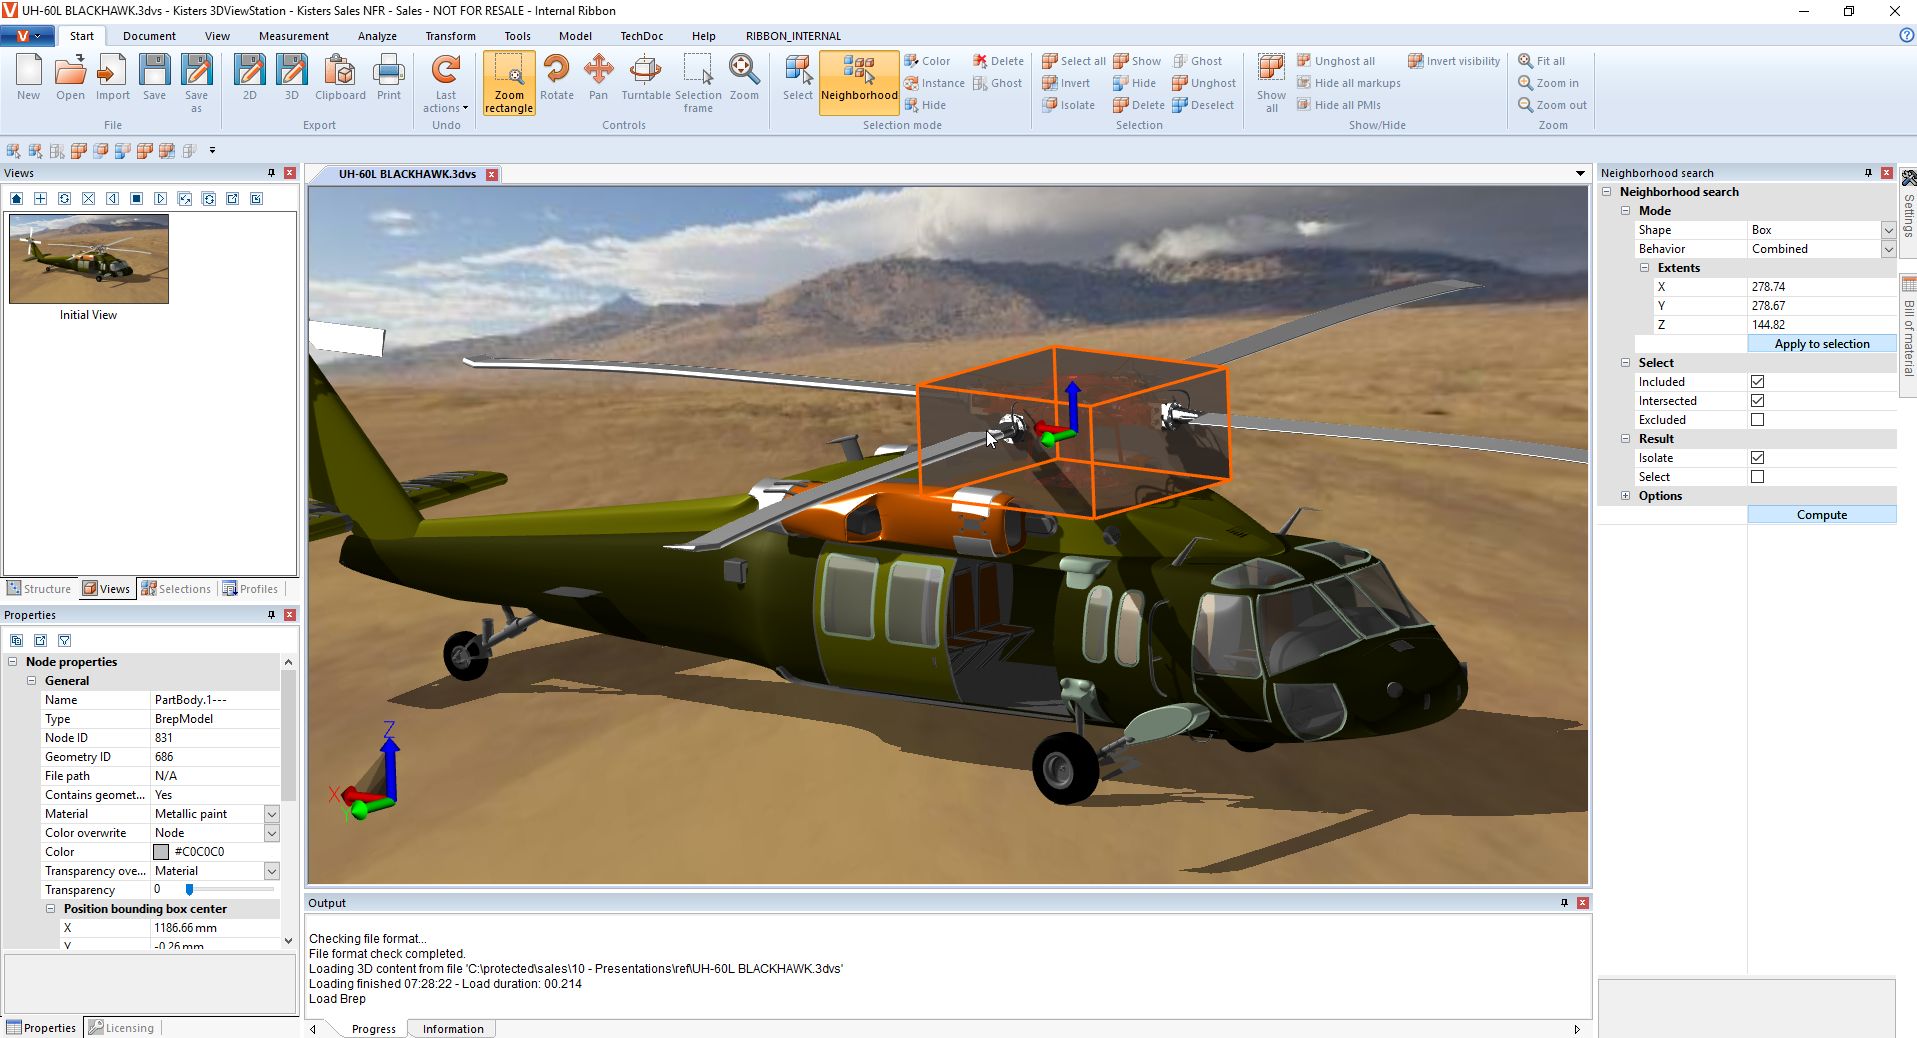Open Color overwrite dropdown
1917x1038 pixels.
271,833
